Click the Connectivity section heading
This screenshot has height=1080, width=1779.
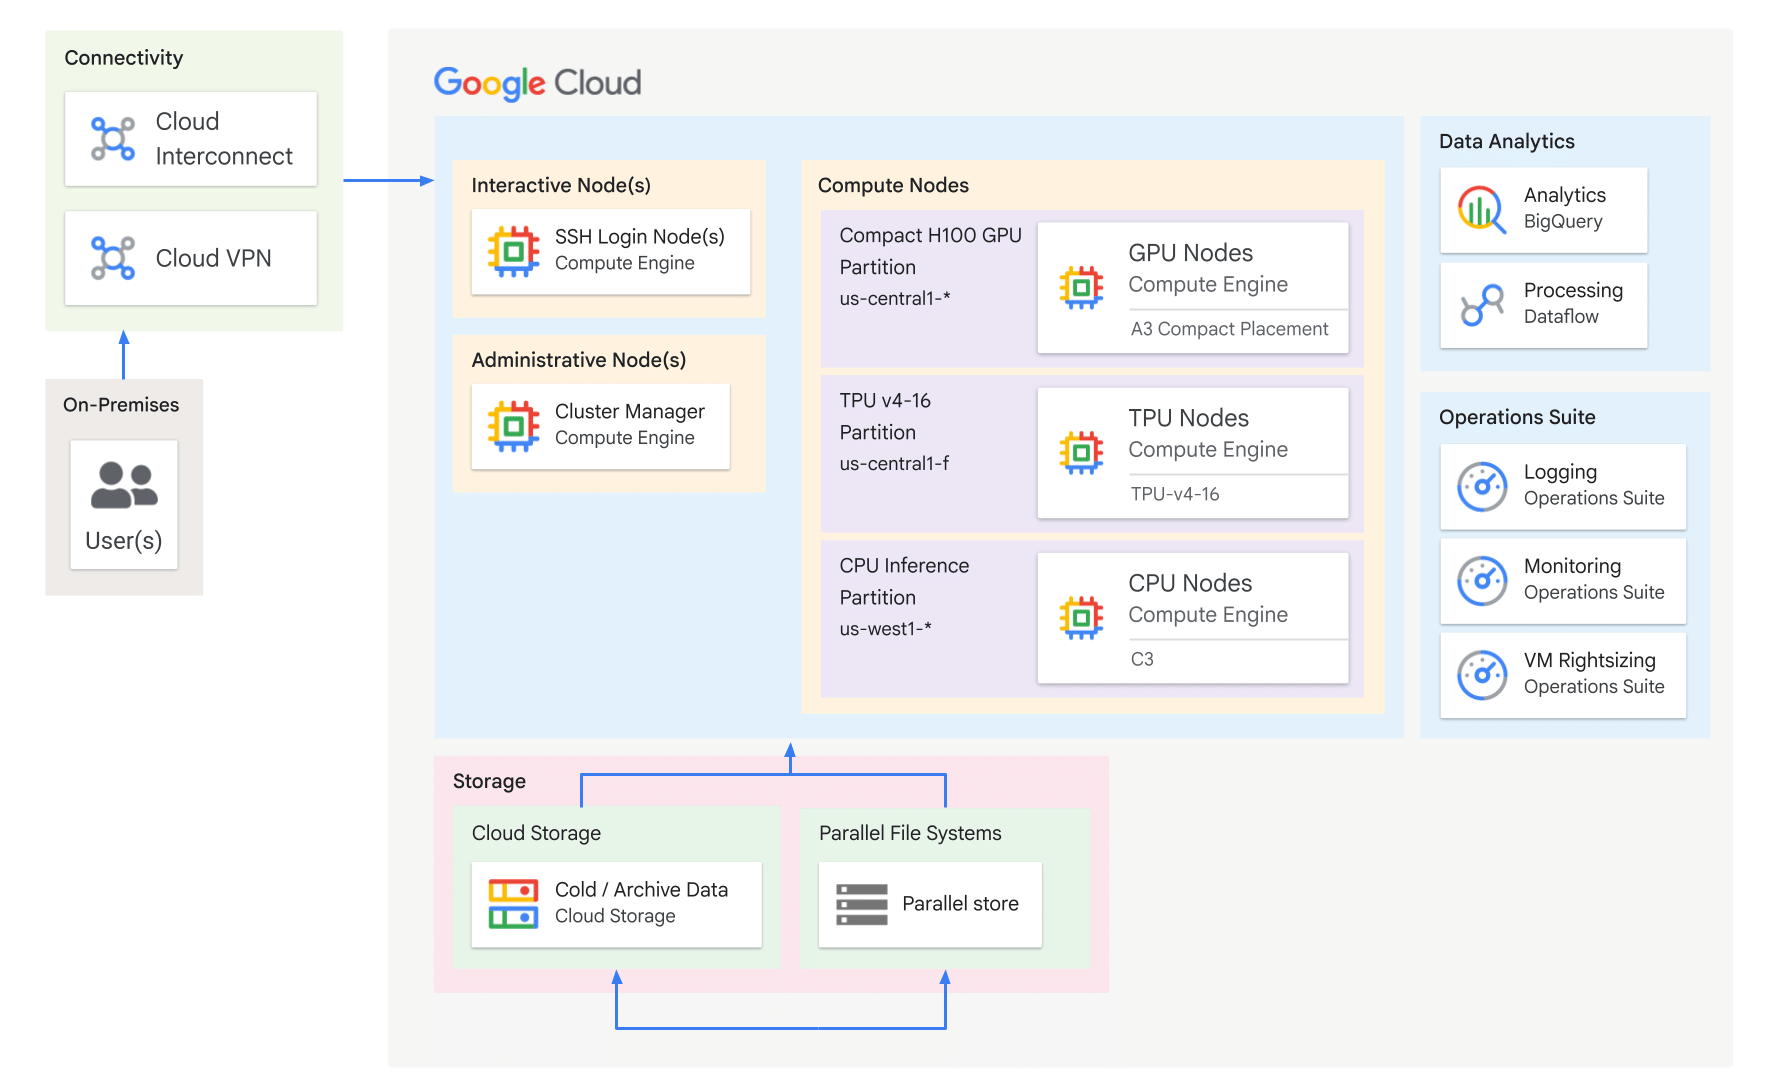[124, 58]
